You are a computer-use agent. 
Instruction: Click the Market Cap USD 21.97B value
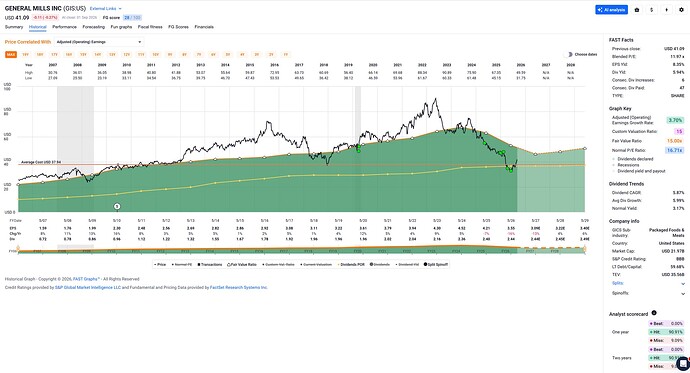673,251
